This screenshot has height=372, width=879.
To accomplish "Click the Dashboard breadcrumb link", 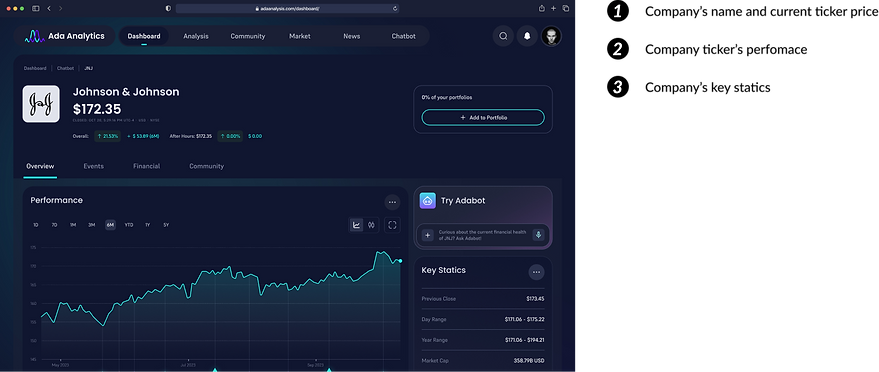I will (35, 68).
